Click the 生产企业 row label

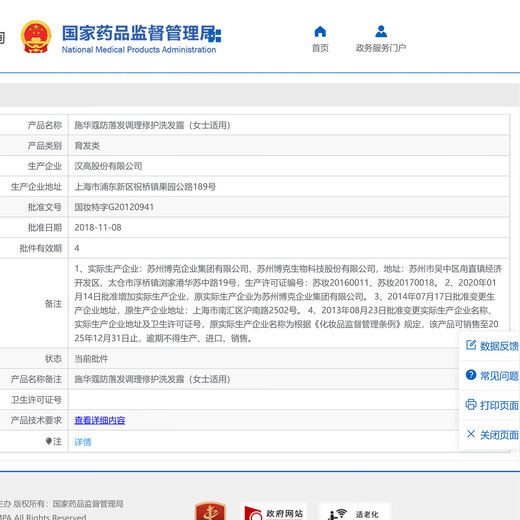[x=45, y=166]
